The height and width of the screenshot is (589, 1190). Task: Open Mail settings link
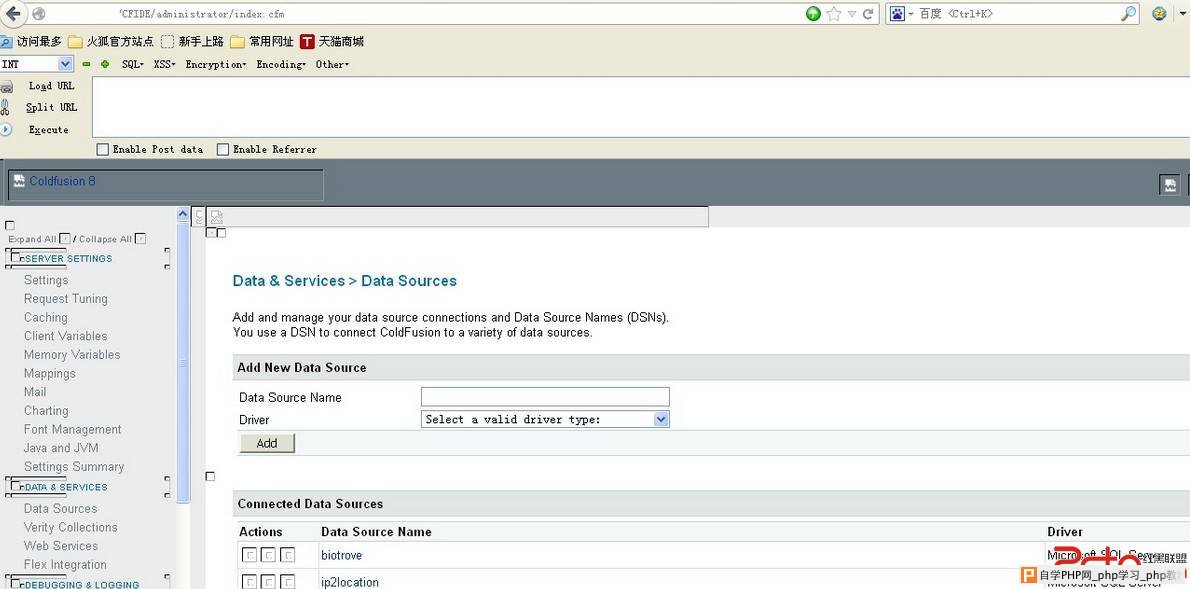click(35, 392)
